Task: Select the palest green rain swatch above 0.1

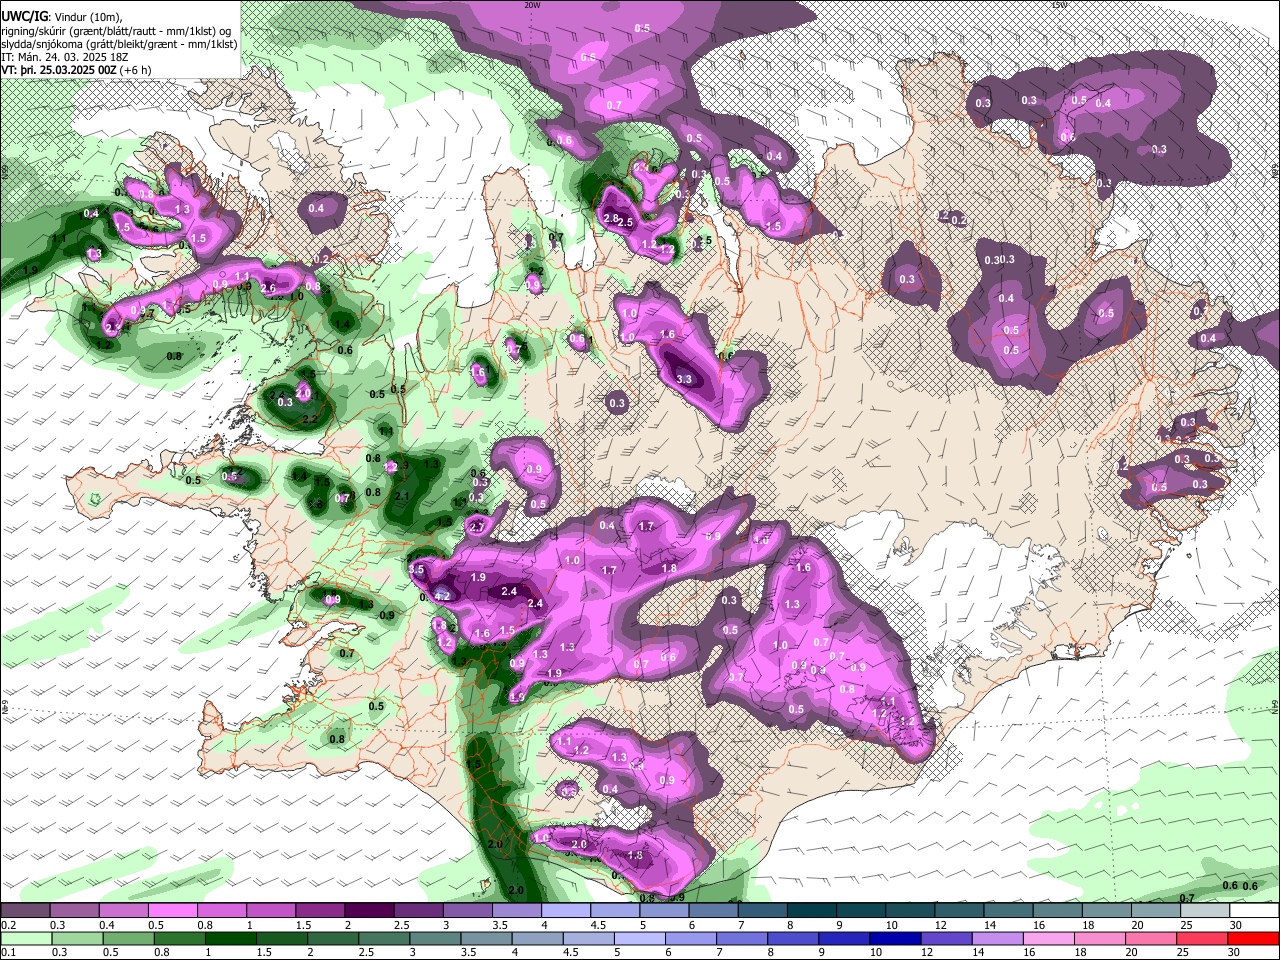Action: click(x=24, y=939)
